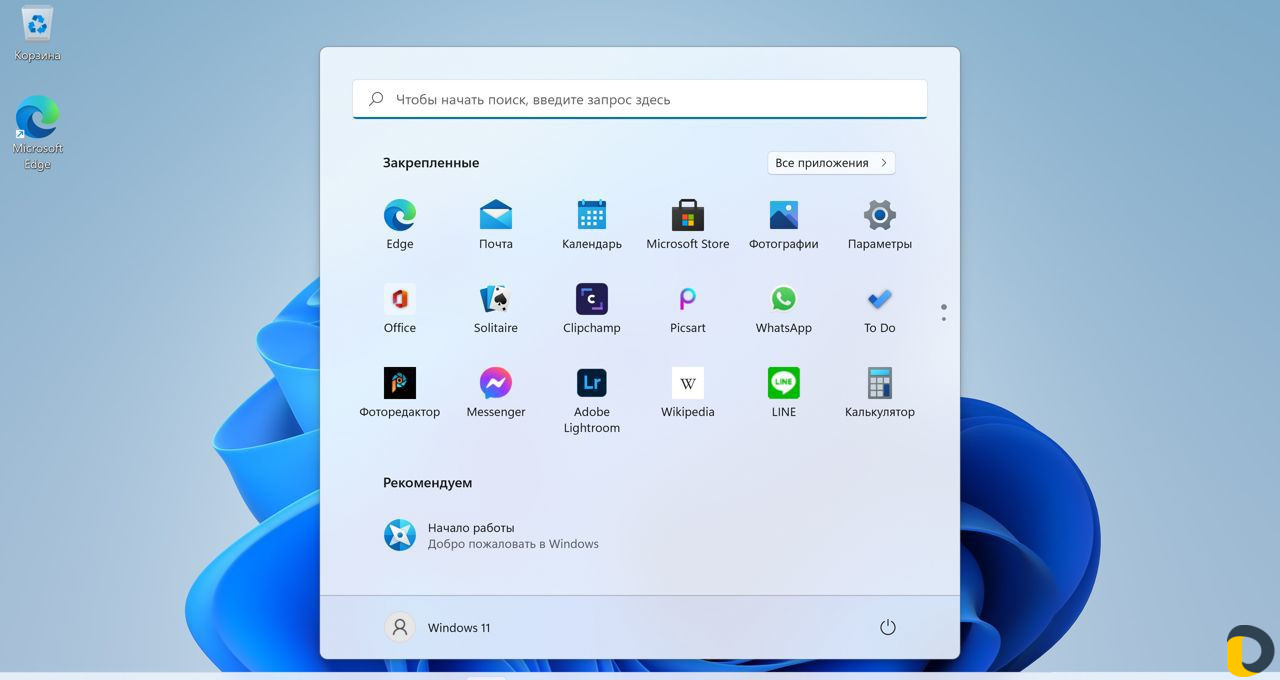Launch the Picsart app
1280x680 pixels.
click(x=688, y=308)
